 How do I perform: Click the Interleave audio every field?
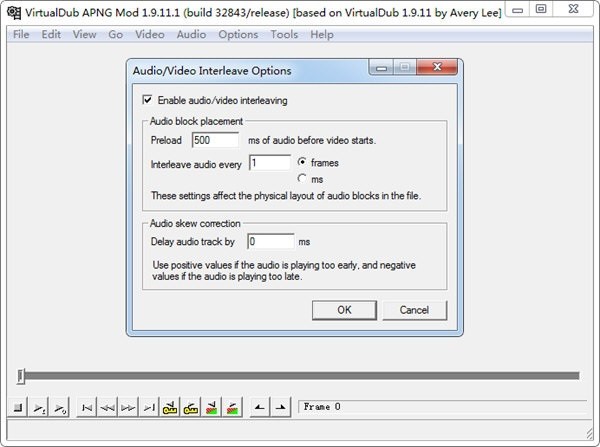point(270,163)
